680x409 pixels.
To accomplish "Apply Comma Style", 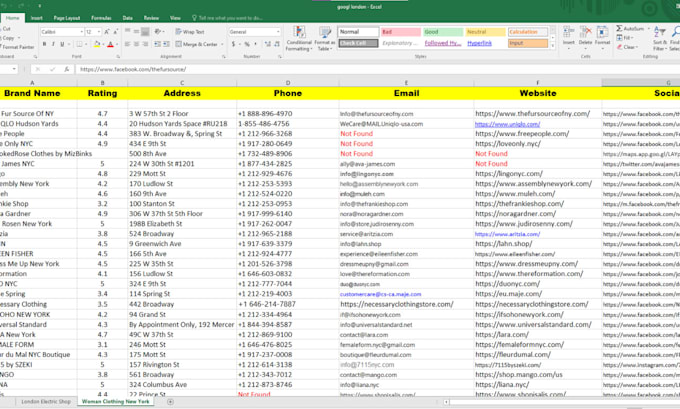I will click(x=255, y=44).
